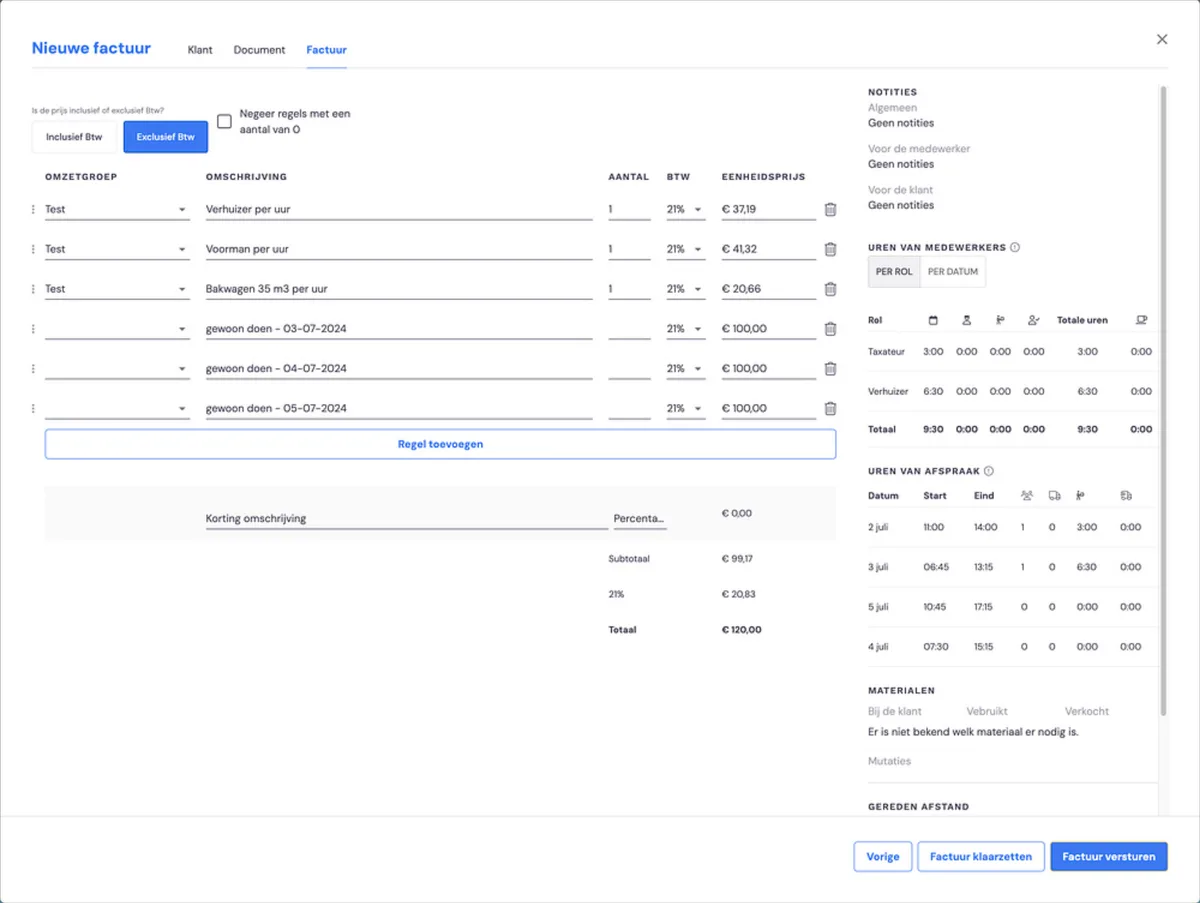Screen dimensions: 1200x903
Task: Click the Taxateur role row
Action: point(1010,352)
